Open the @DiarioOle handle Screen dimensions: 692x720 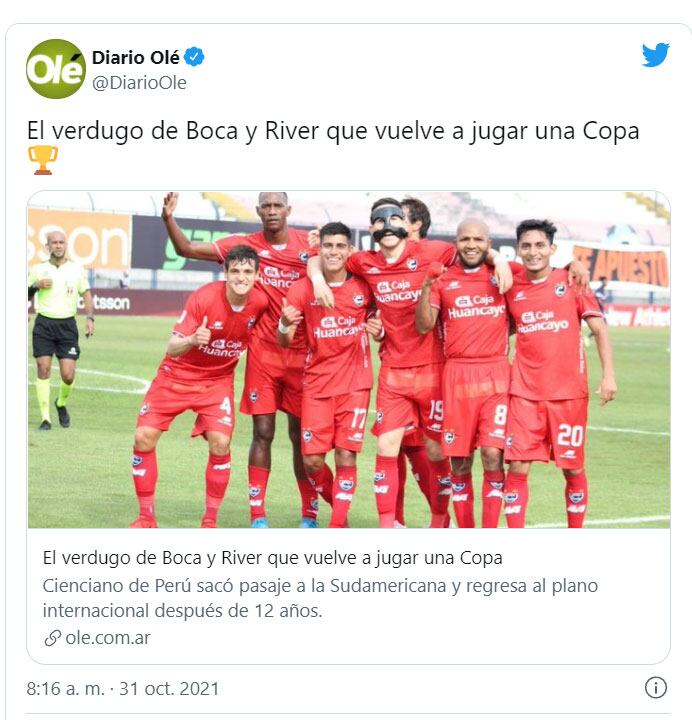[139, 83]
